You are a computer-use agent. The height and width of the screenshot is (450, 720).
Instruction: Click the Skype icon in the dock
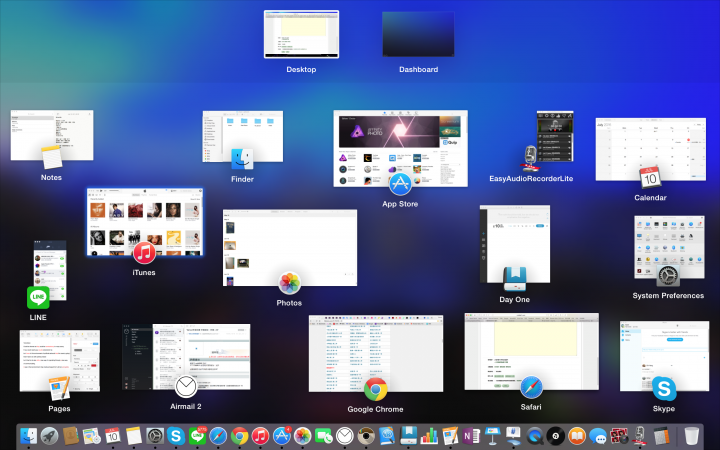pos(176,436)
